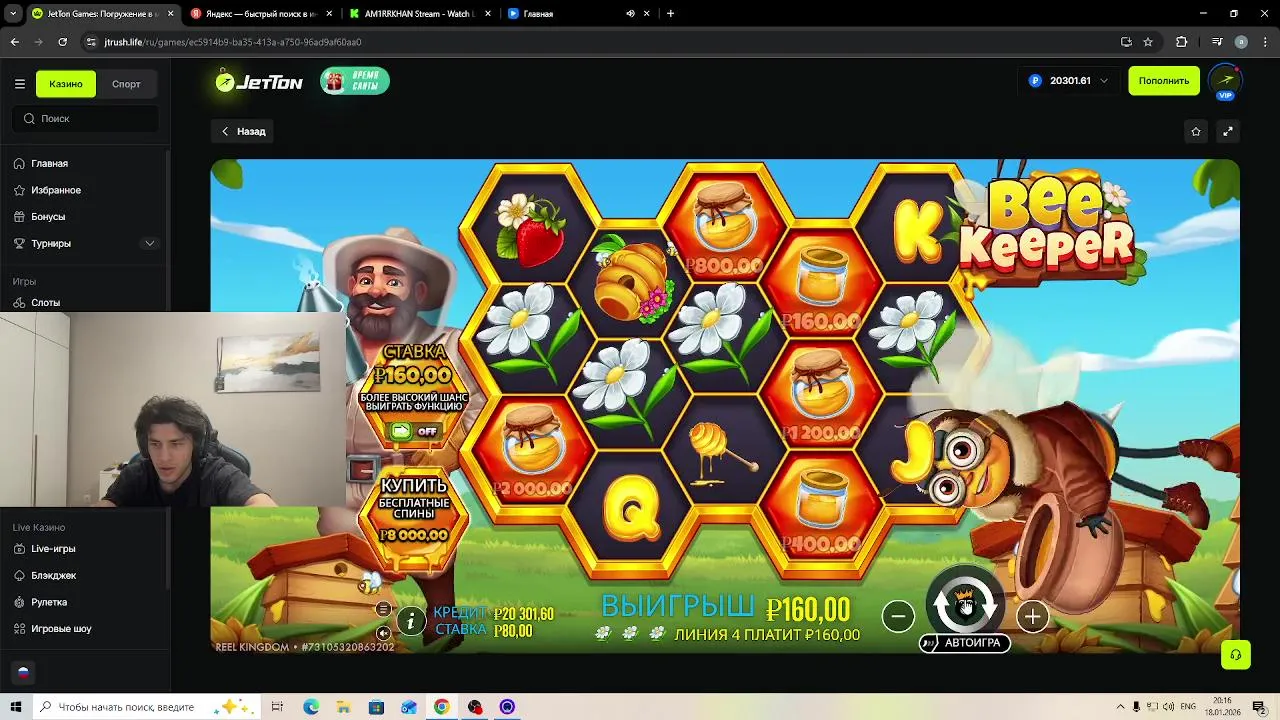
Task: Adjust system volume tray icon
Action: (x=1171, y=707)
